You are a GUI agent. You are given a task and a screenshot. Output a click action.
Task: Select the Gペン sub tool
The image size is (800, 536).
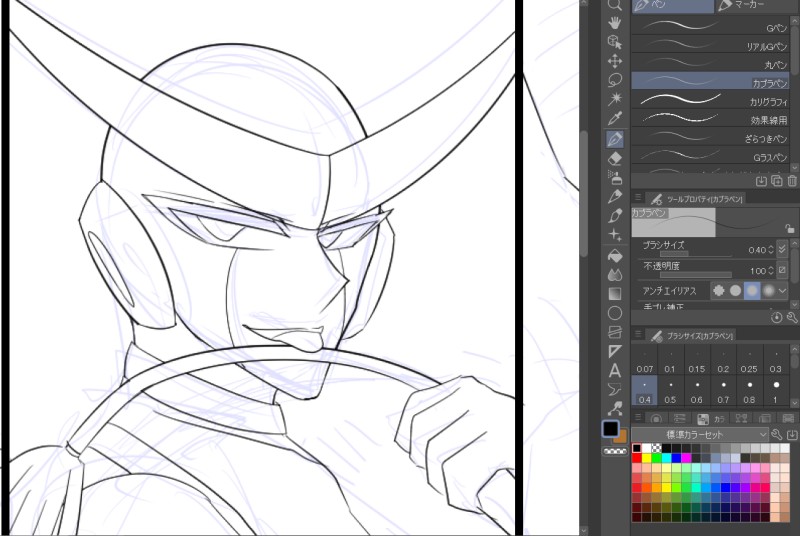710,26
